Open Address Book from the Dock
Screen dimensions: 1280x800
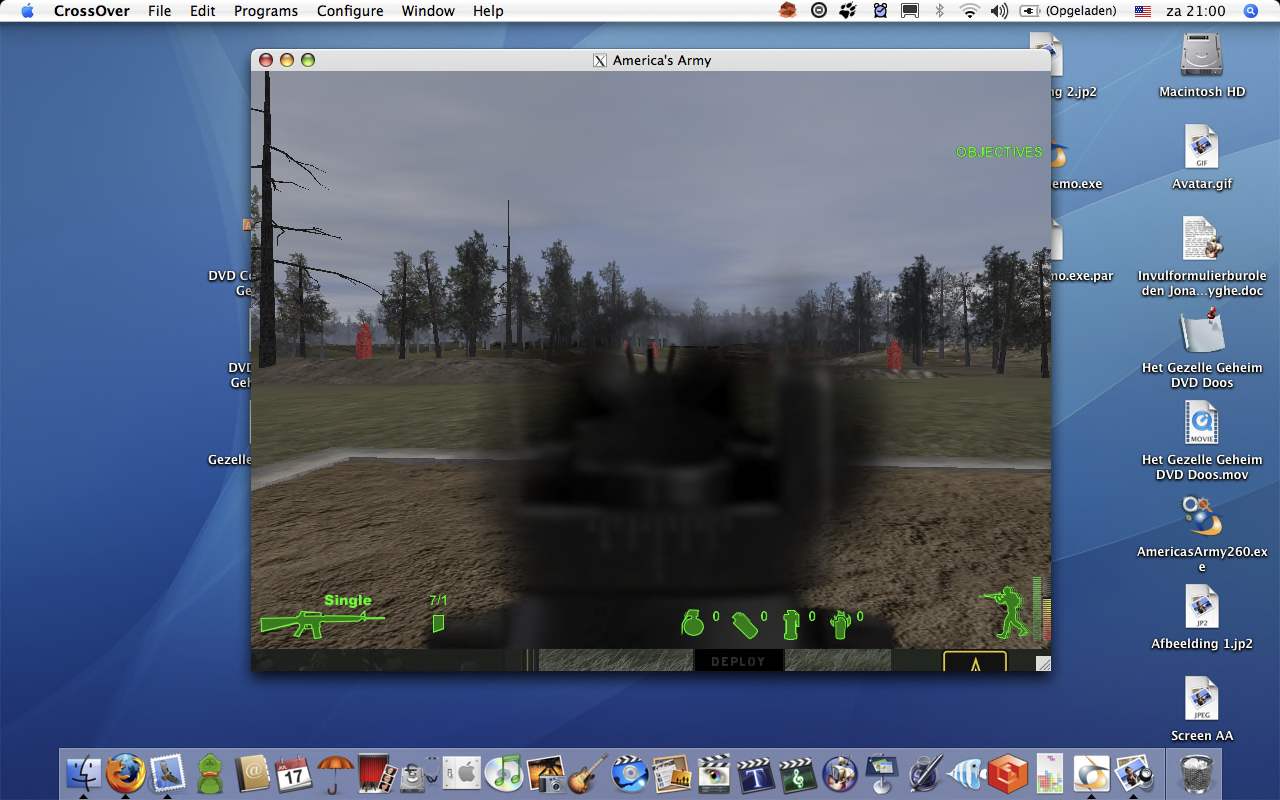(x=253, y=773)
